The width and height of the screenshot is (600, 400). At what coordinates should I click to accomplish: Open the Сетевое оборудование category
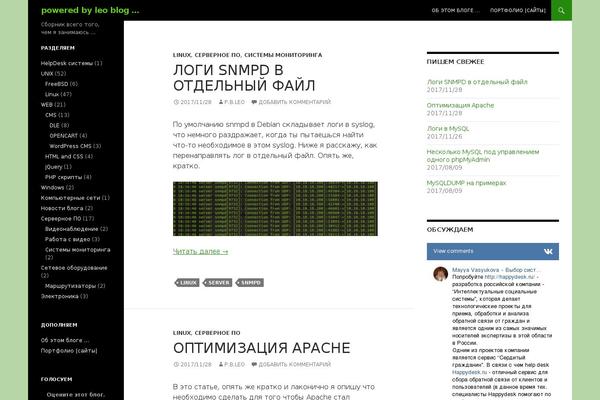tap(74, 268)
